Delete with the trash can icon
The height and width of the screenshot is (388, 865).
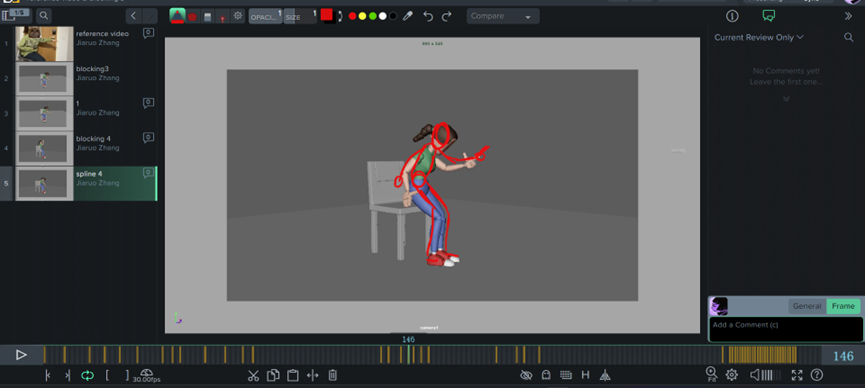point(333,375)
